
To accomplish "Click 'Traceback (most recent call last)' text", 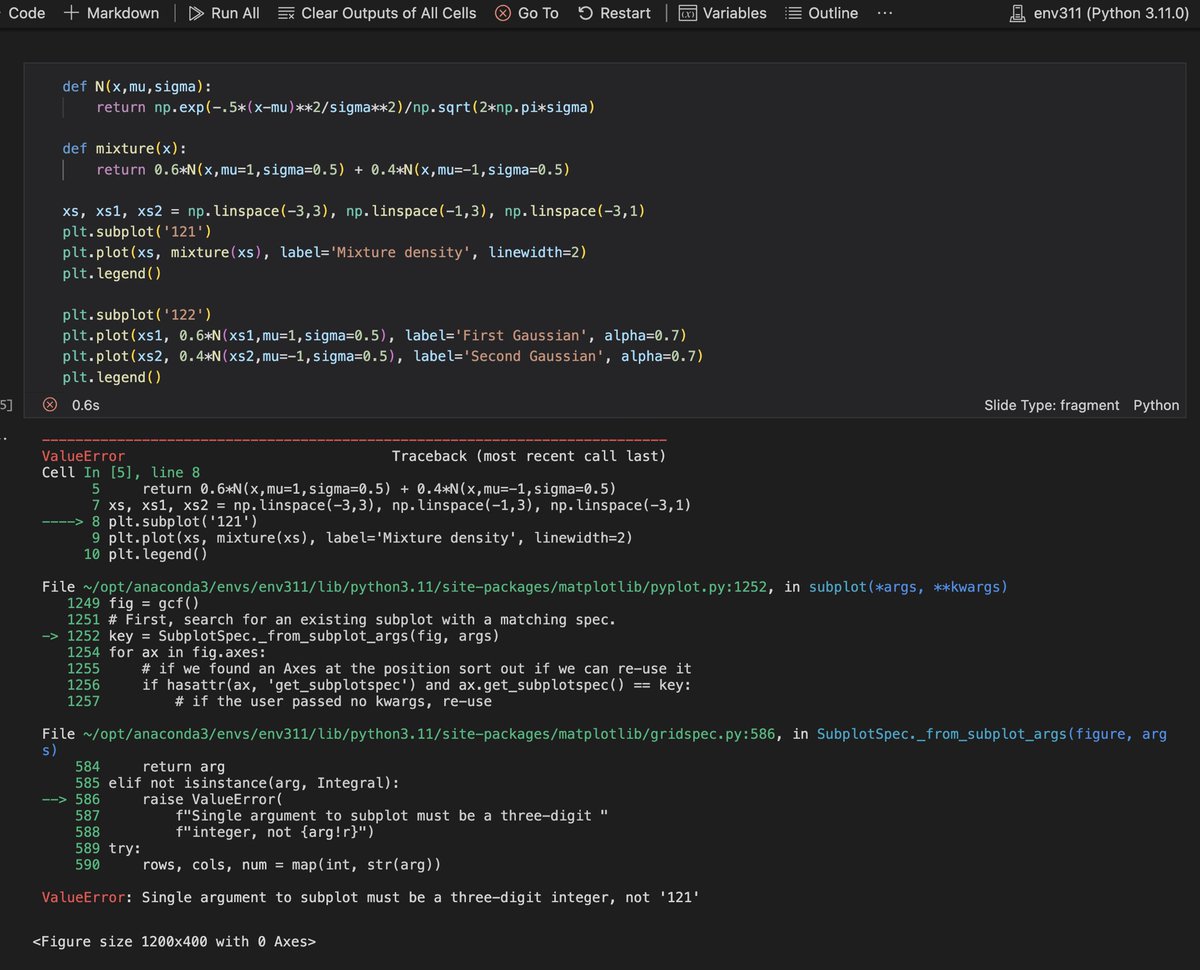I will pos(529,456).
